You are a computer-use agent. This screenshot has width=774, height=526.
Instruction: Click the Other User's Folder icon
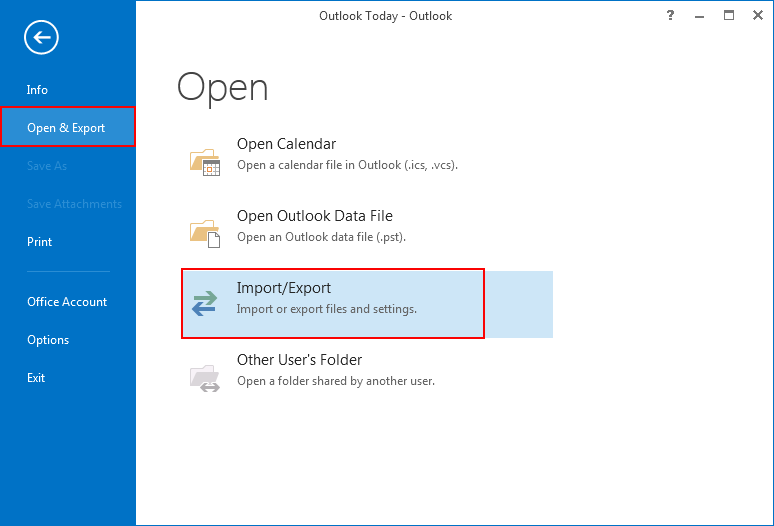tap(205, 378)
